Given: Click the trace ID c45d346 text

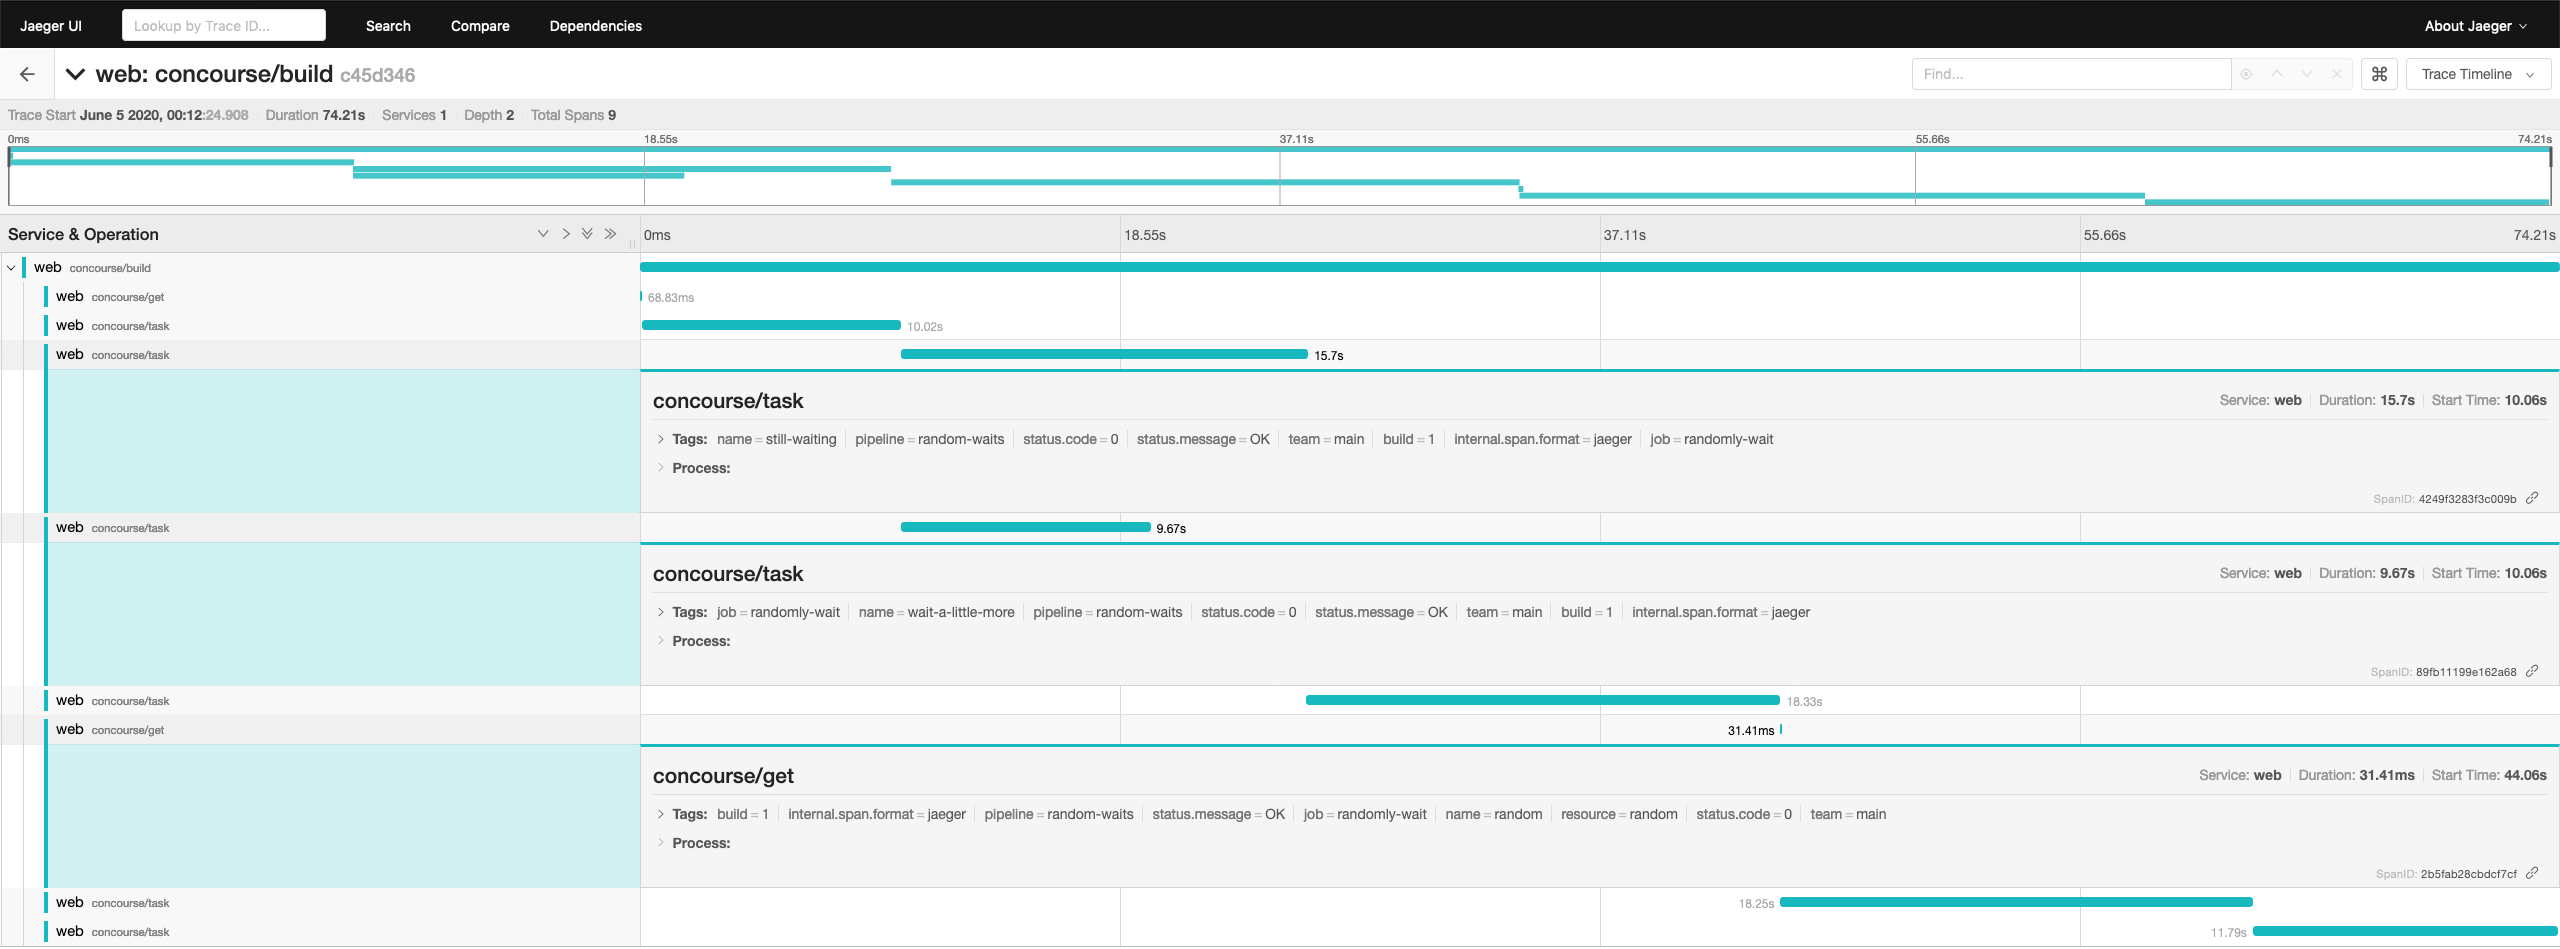Looking at the screenshot, I should click(377, 75).
